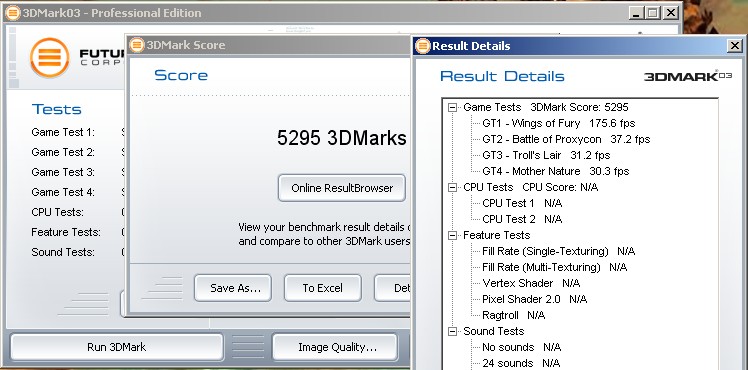This screenshot has height=370, width=748.
Task: Click the 3DMark03 title bar app icon
Action: (13, 13)
